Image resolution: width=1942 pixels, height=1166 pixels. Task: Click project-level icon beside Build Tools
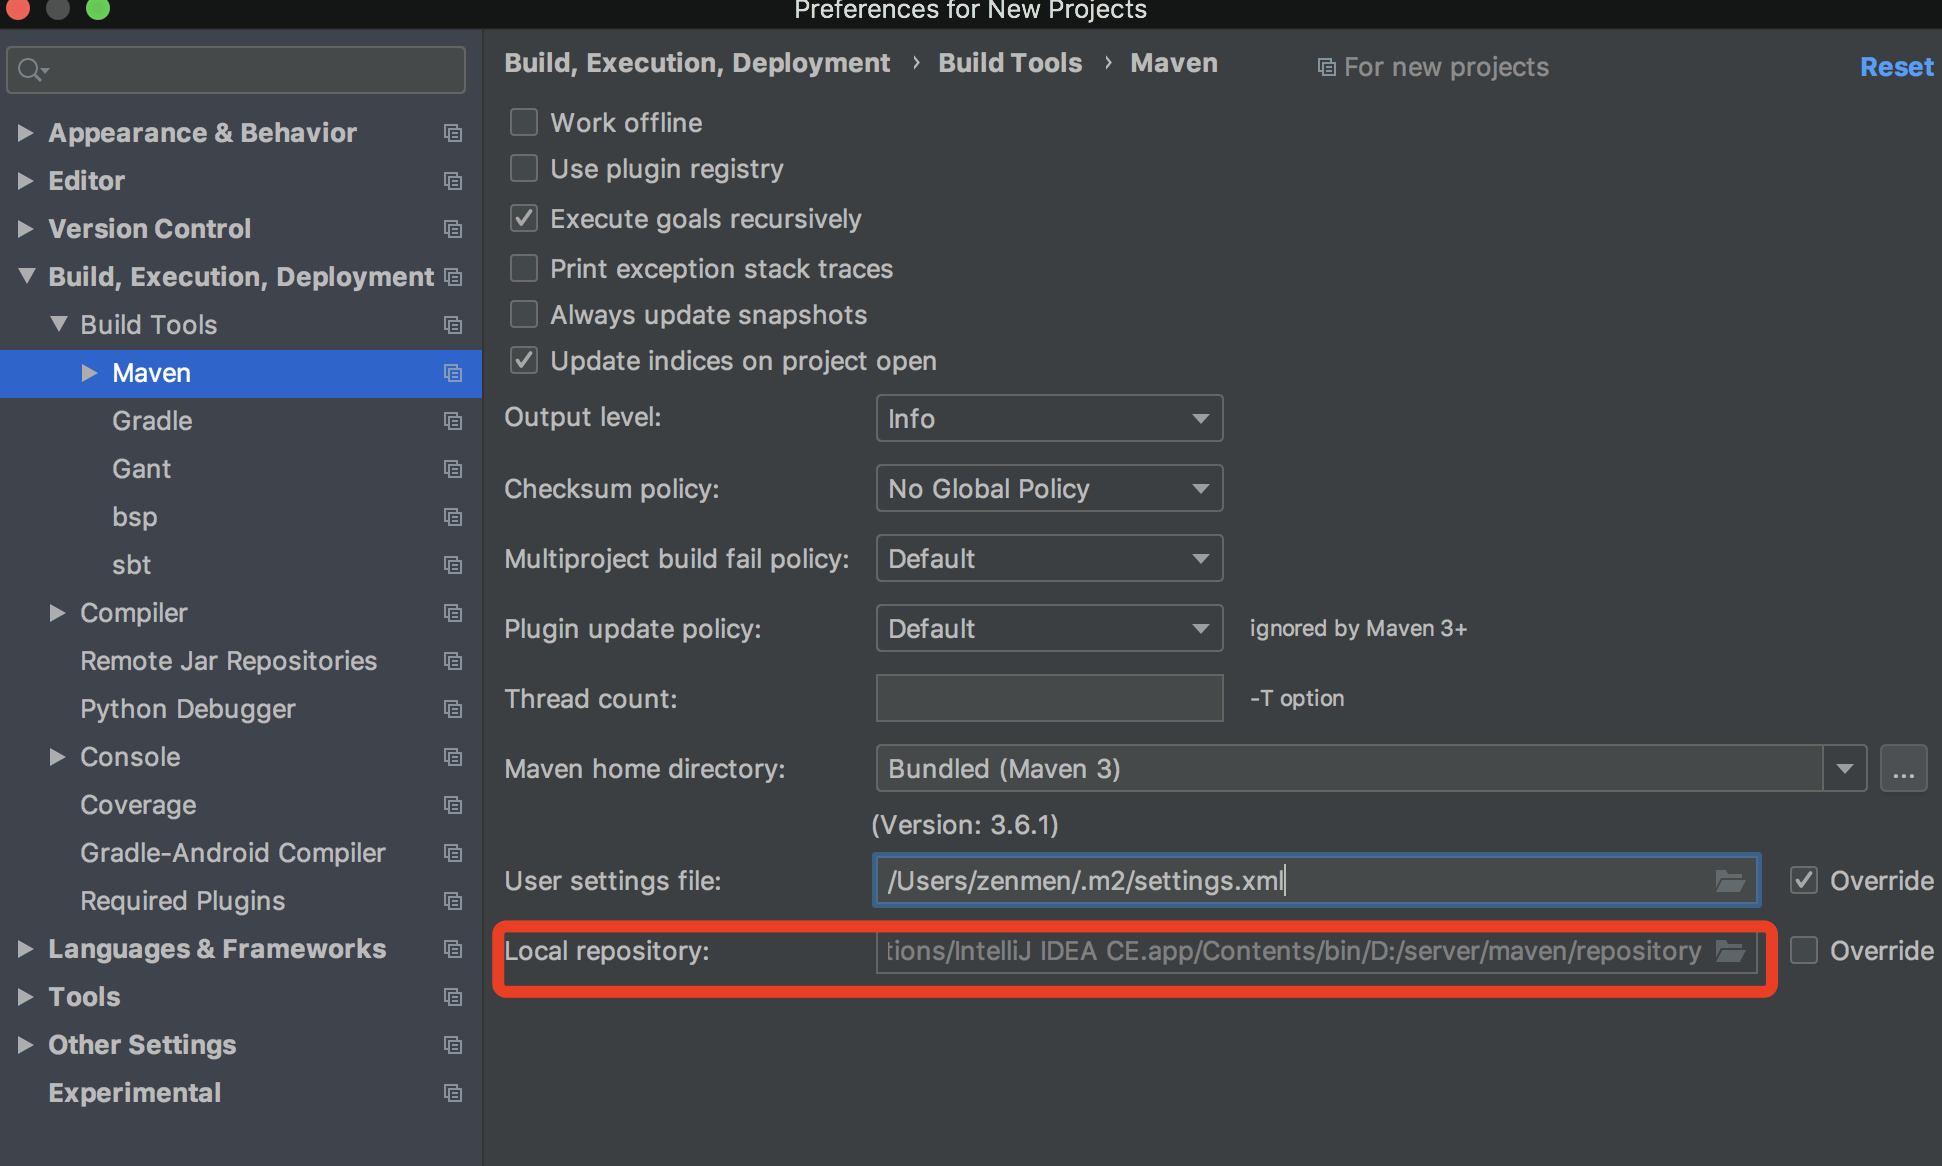click(453, 325)
